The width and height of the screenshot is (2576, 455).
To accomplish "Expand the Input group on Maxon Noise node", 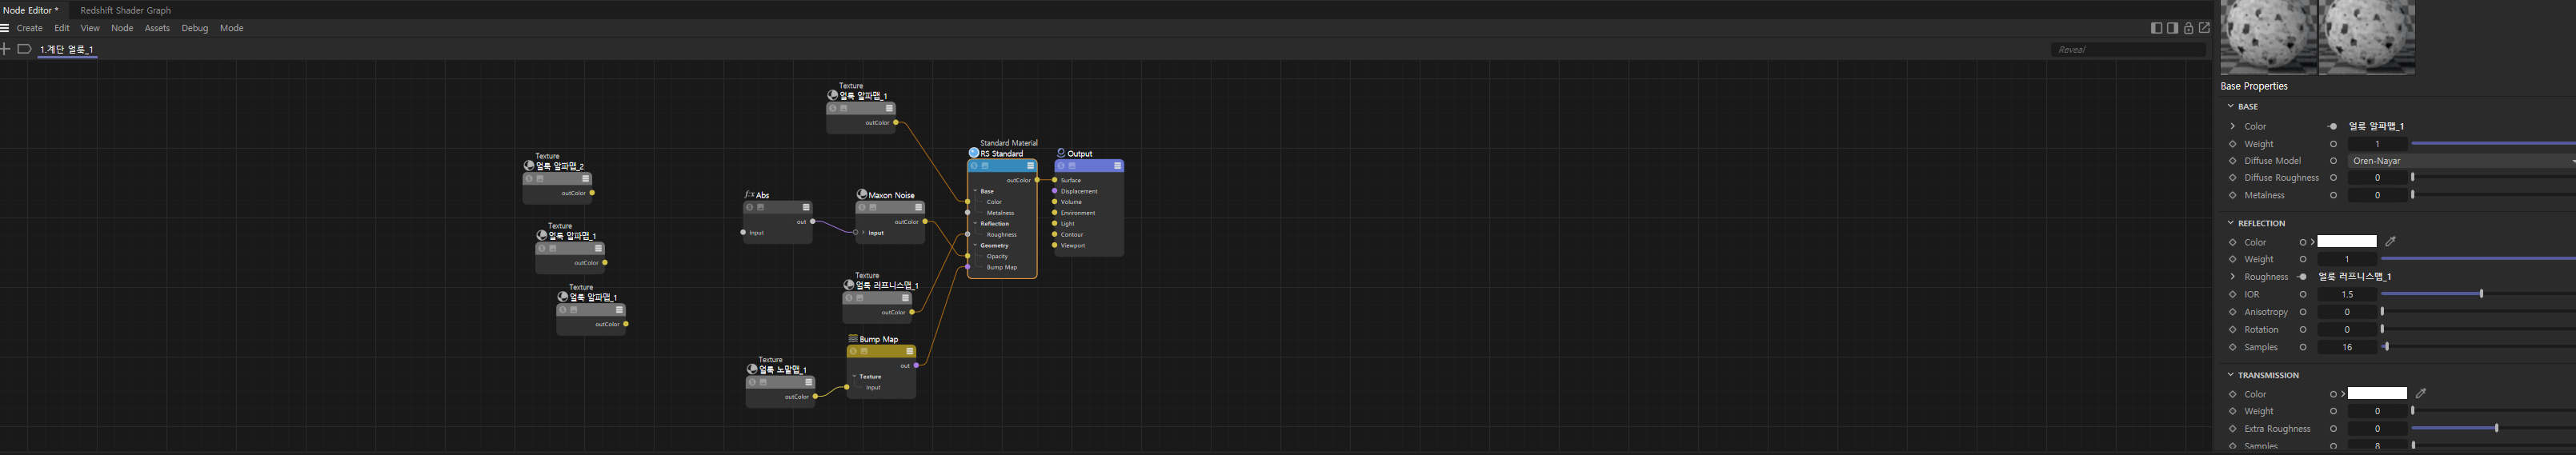I will [864, 233].
